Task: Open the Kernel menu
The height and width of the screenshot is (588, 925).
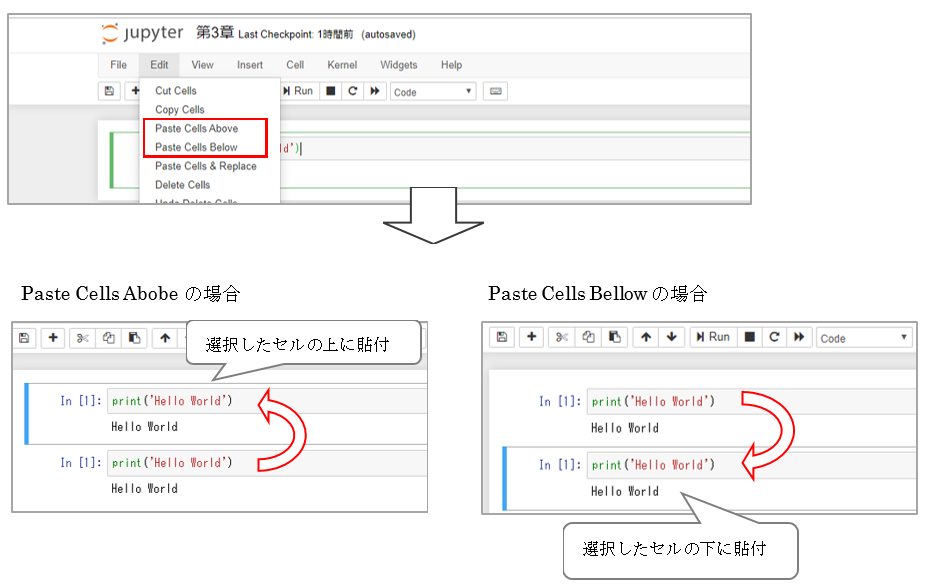Action: pos(342,65)
